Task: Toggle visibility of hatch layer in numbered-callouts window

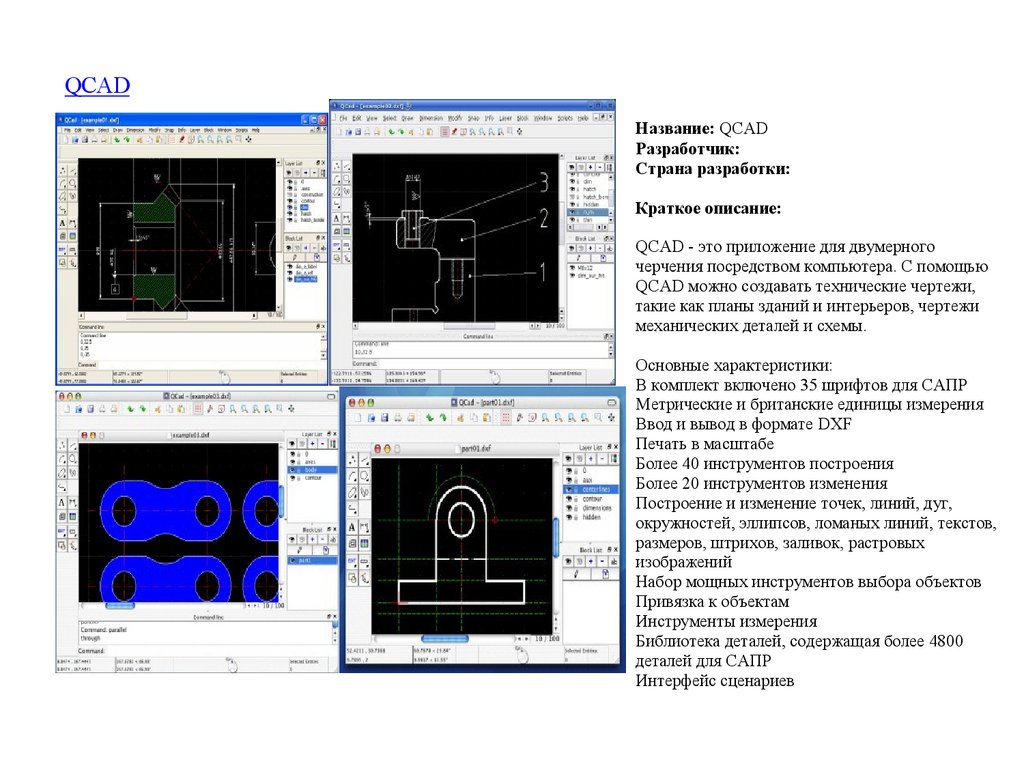Action: [572, 189]
